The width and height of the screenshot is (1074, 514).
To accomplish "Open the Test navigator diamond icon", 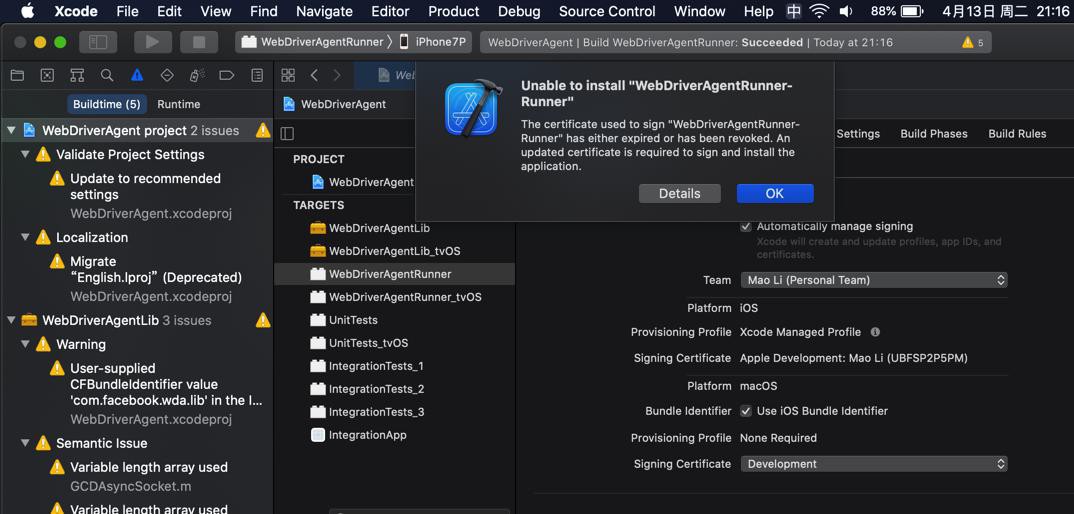I will 166,75.
